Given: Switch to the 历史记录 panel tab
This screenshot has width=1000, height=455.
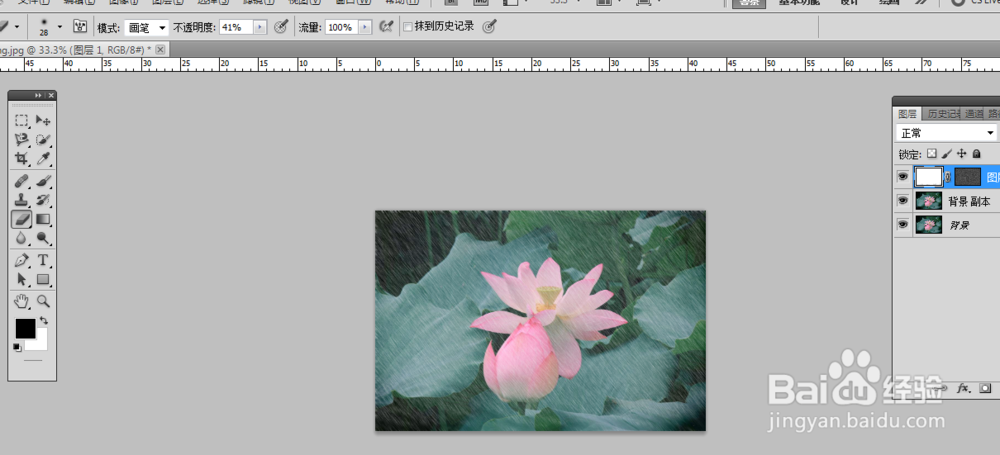Looking at the screenshot, I should (x=943, y=114).
